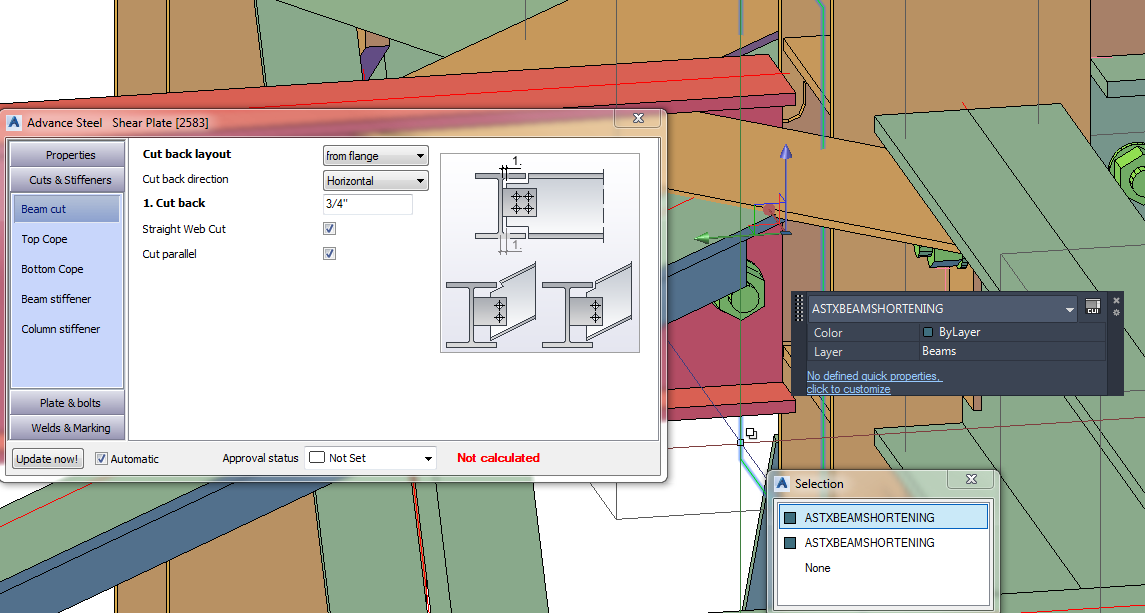Click the connection preview diagram thumbnail
The image size is (1145, 613).
pos(540,252)
